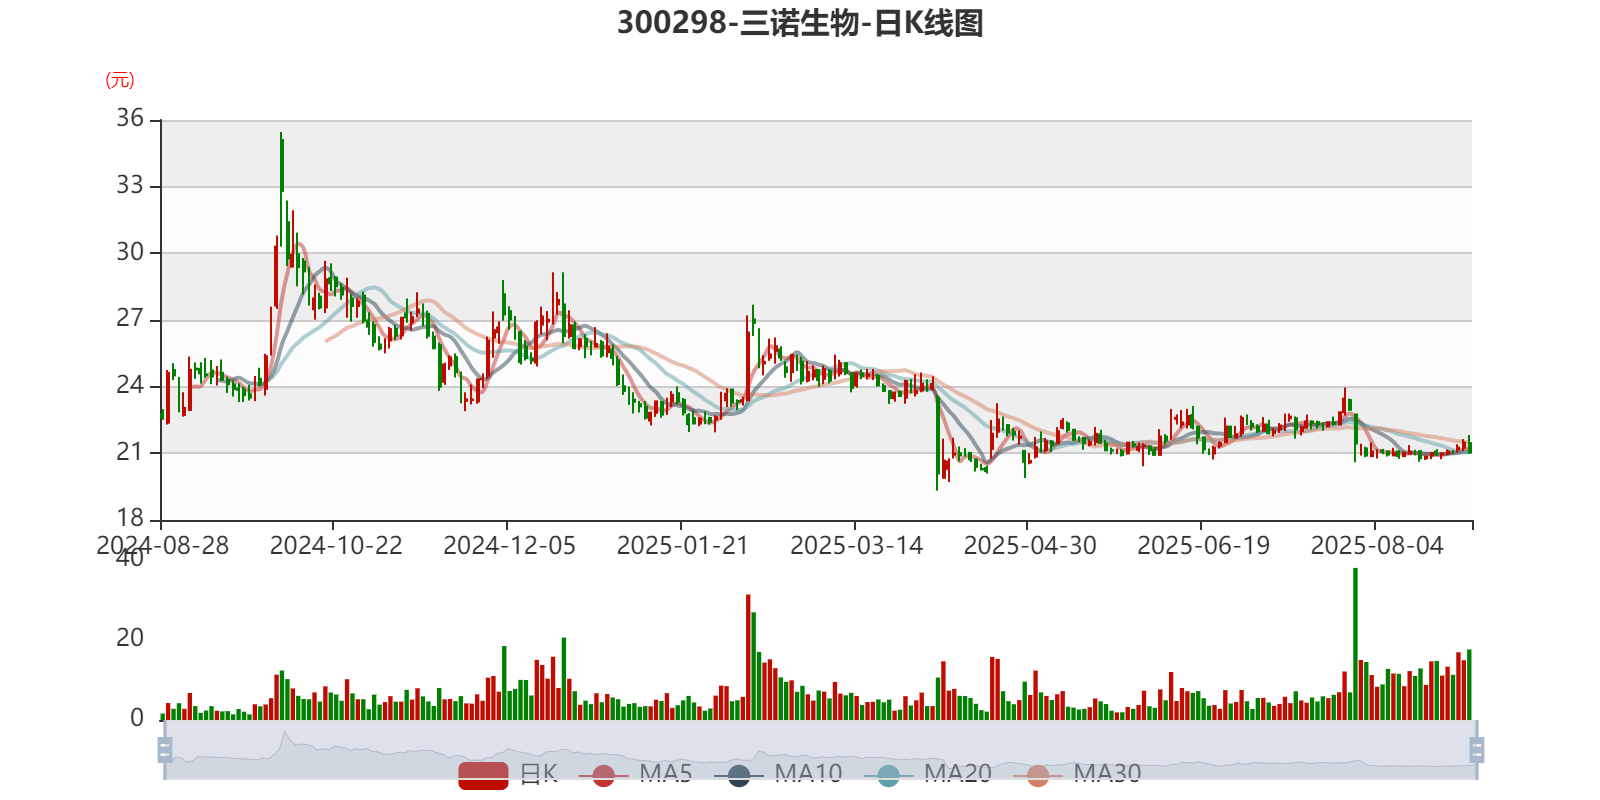Screen dimensions: 1600x800
Task: Click the 2025-01-21 date axis label
Action: pyautogui.click(x=682, y=546)
